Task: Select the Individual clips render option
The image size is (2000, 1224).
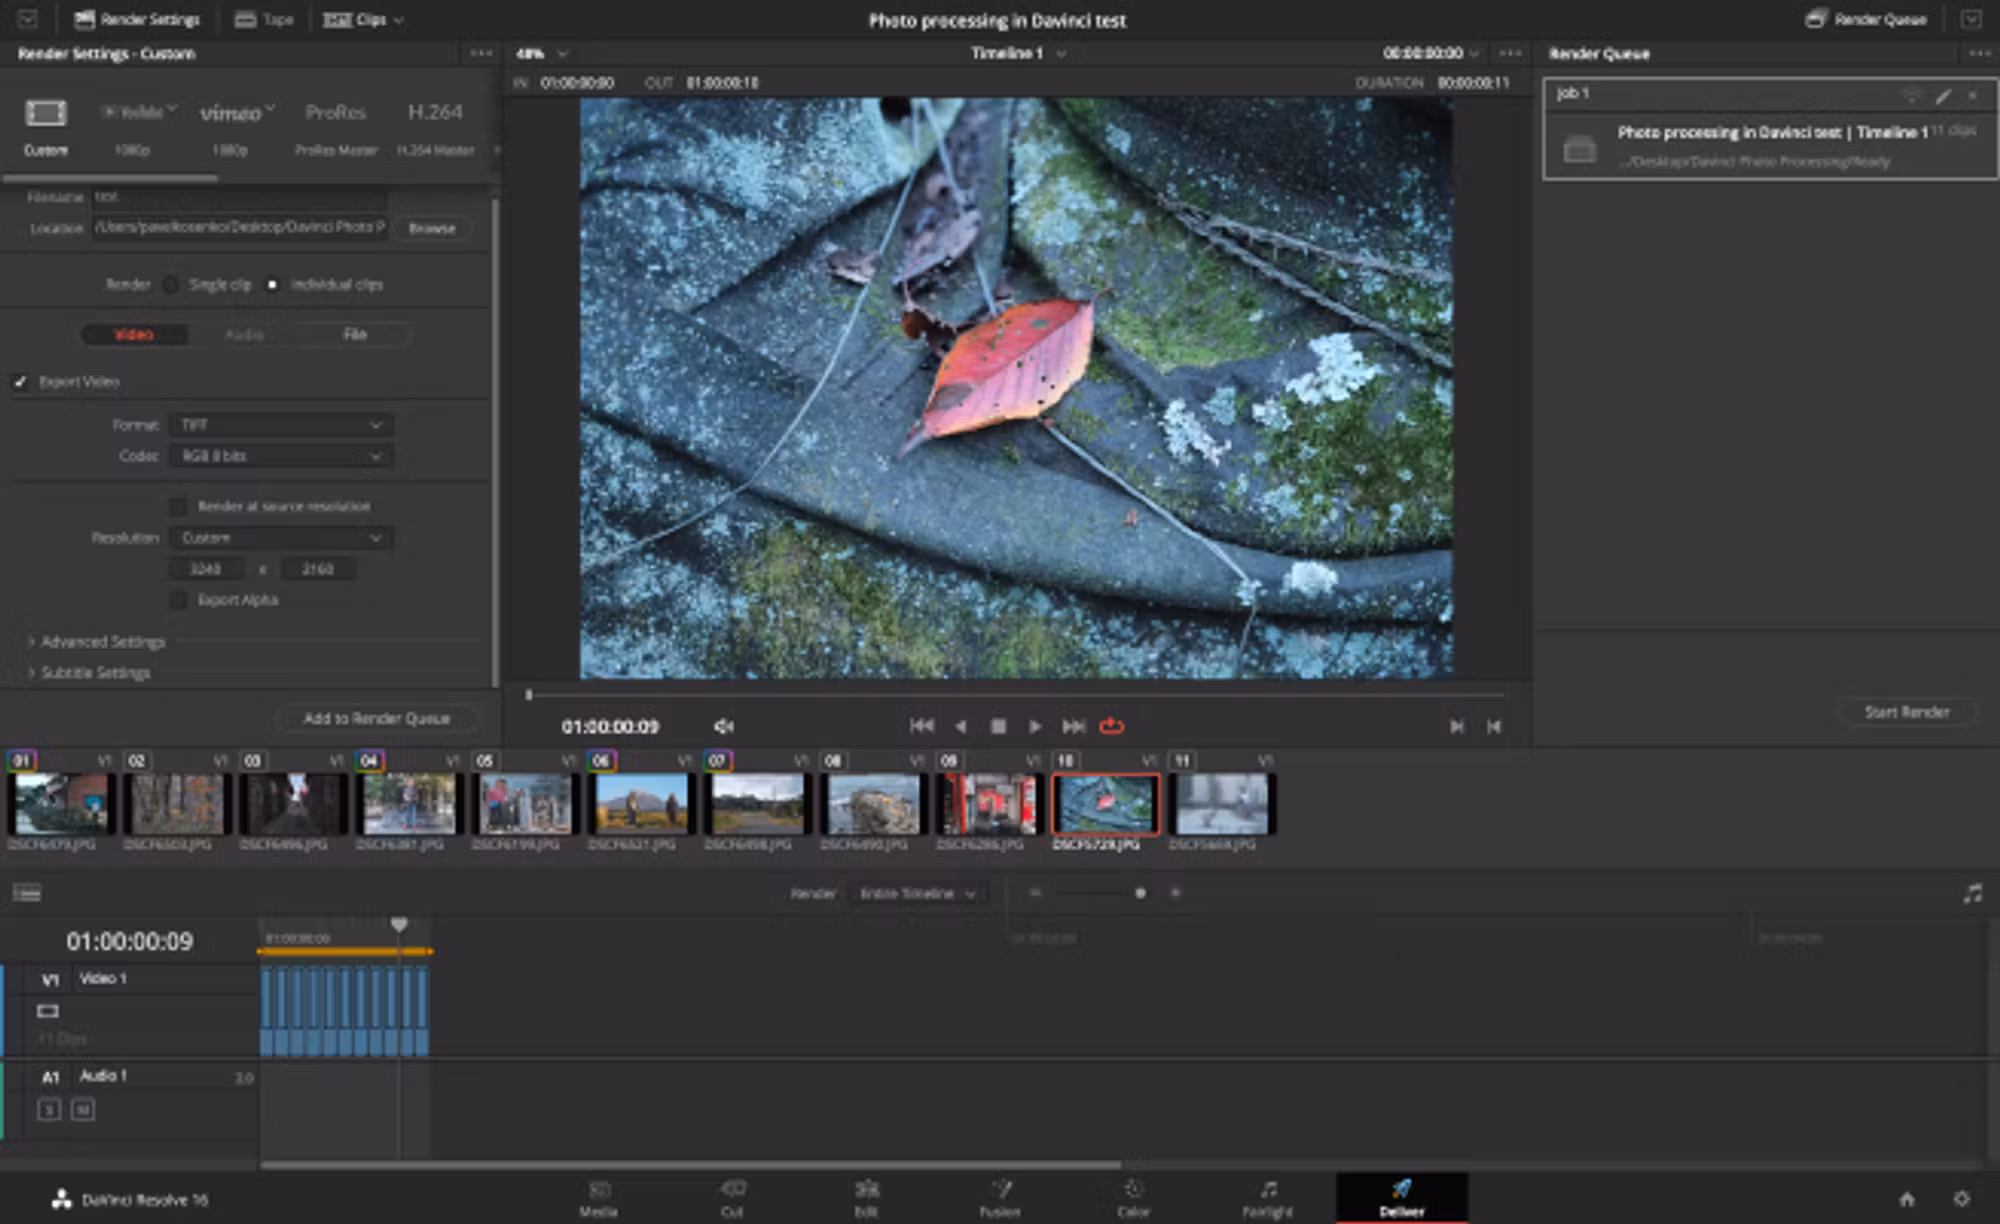Action: click(x=272, y=285)
